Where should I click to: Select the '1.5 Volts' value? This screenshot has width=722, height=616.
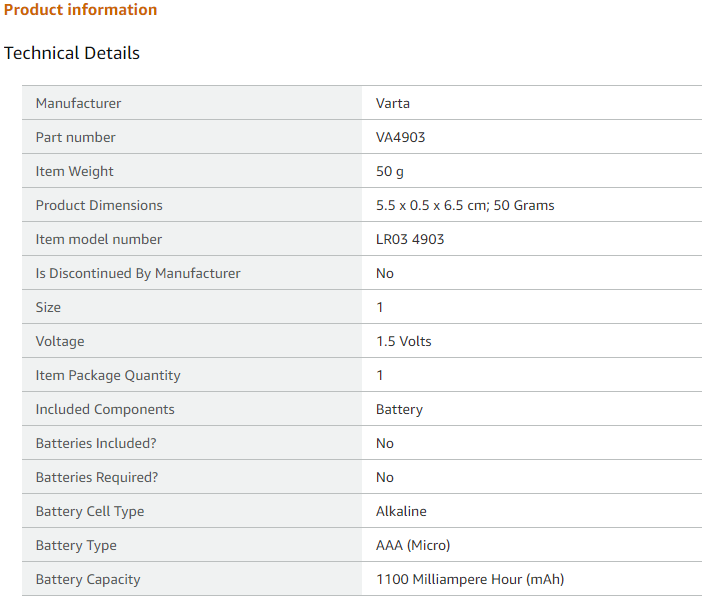[403, 342]
